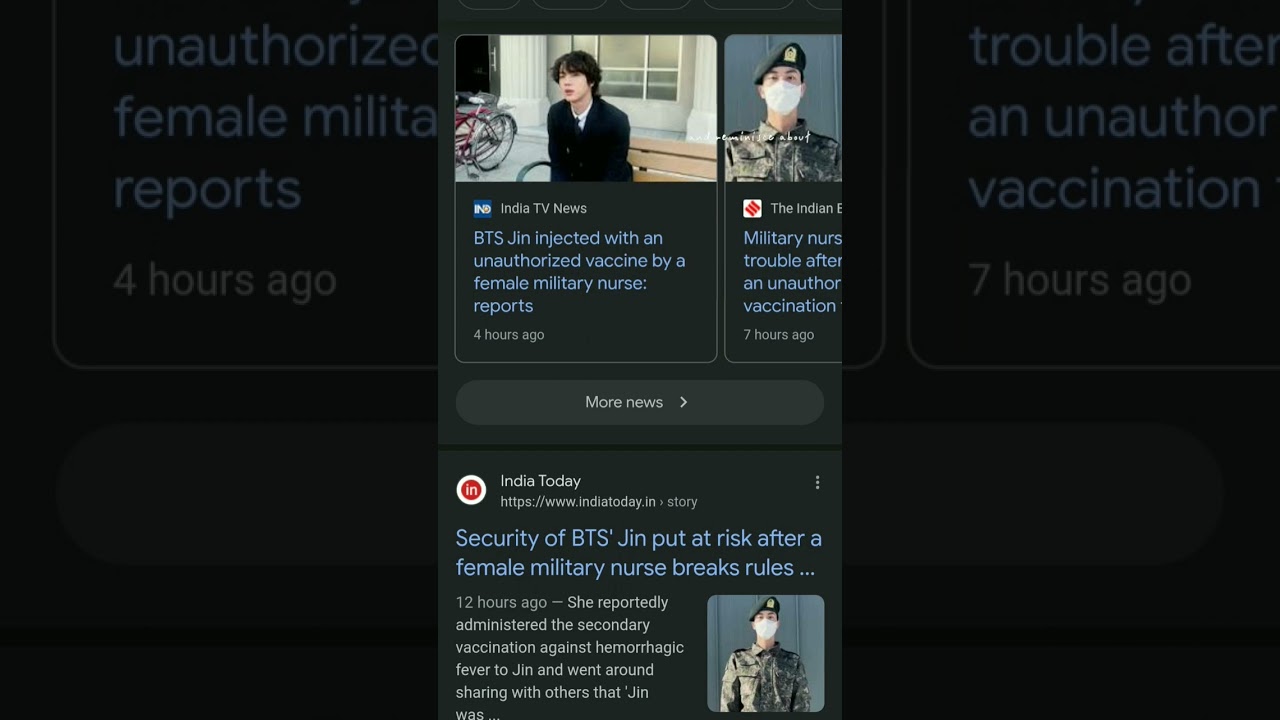
Task: Open 'BTS Jin injected with an unauthorized vaccine' headline
Action: click(580, 272)
